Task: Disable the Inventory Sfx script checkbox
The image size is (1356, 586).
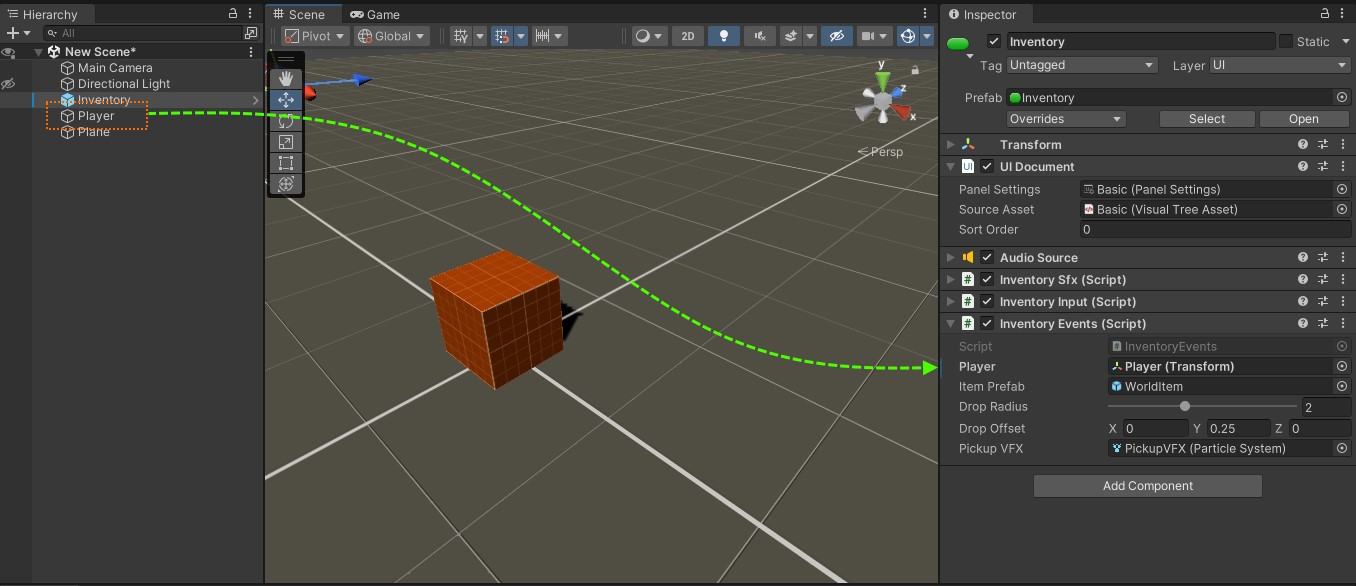Action: [x=987, y=280]
